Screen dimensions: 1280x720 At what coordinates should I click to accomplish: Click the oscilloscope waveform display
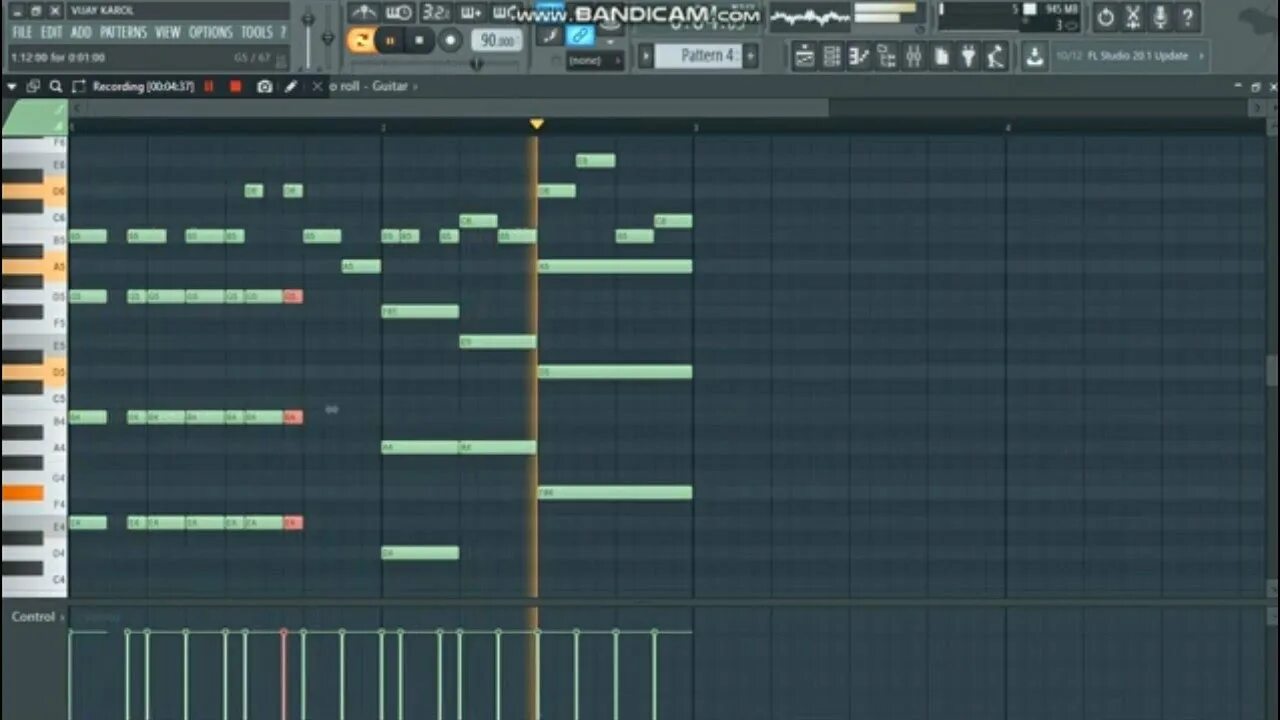pyautogui.click(x=809, y=17)
